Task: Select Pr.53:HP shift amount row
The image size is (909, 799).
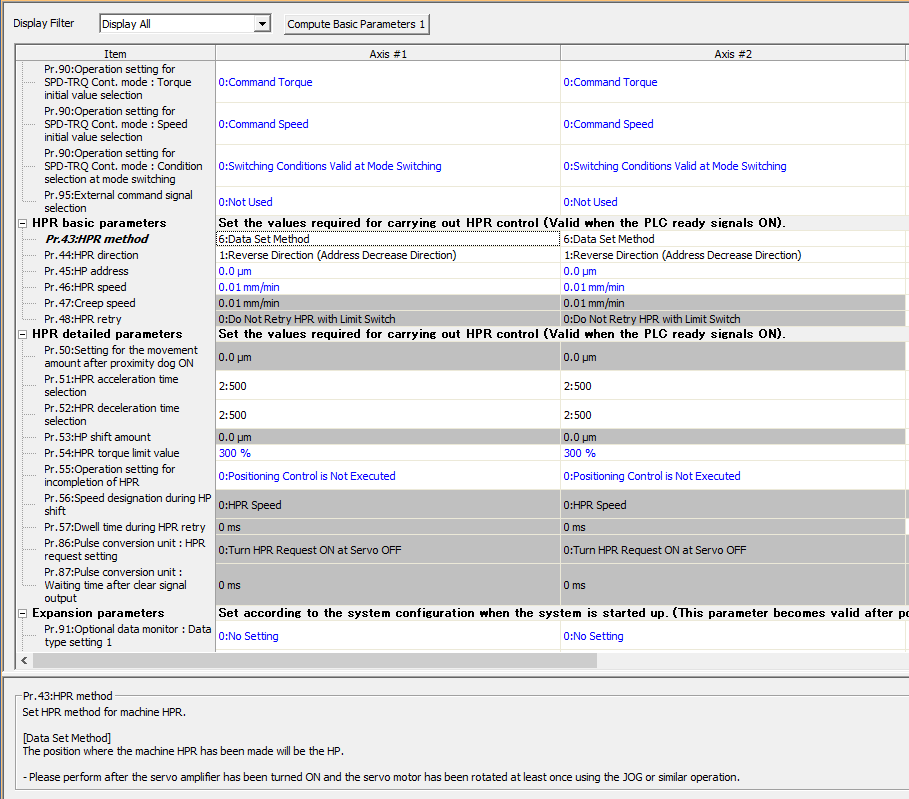Action: click(97, 437)
